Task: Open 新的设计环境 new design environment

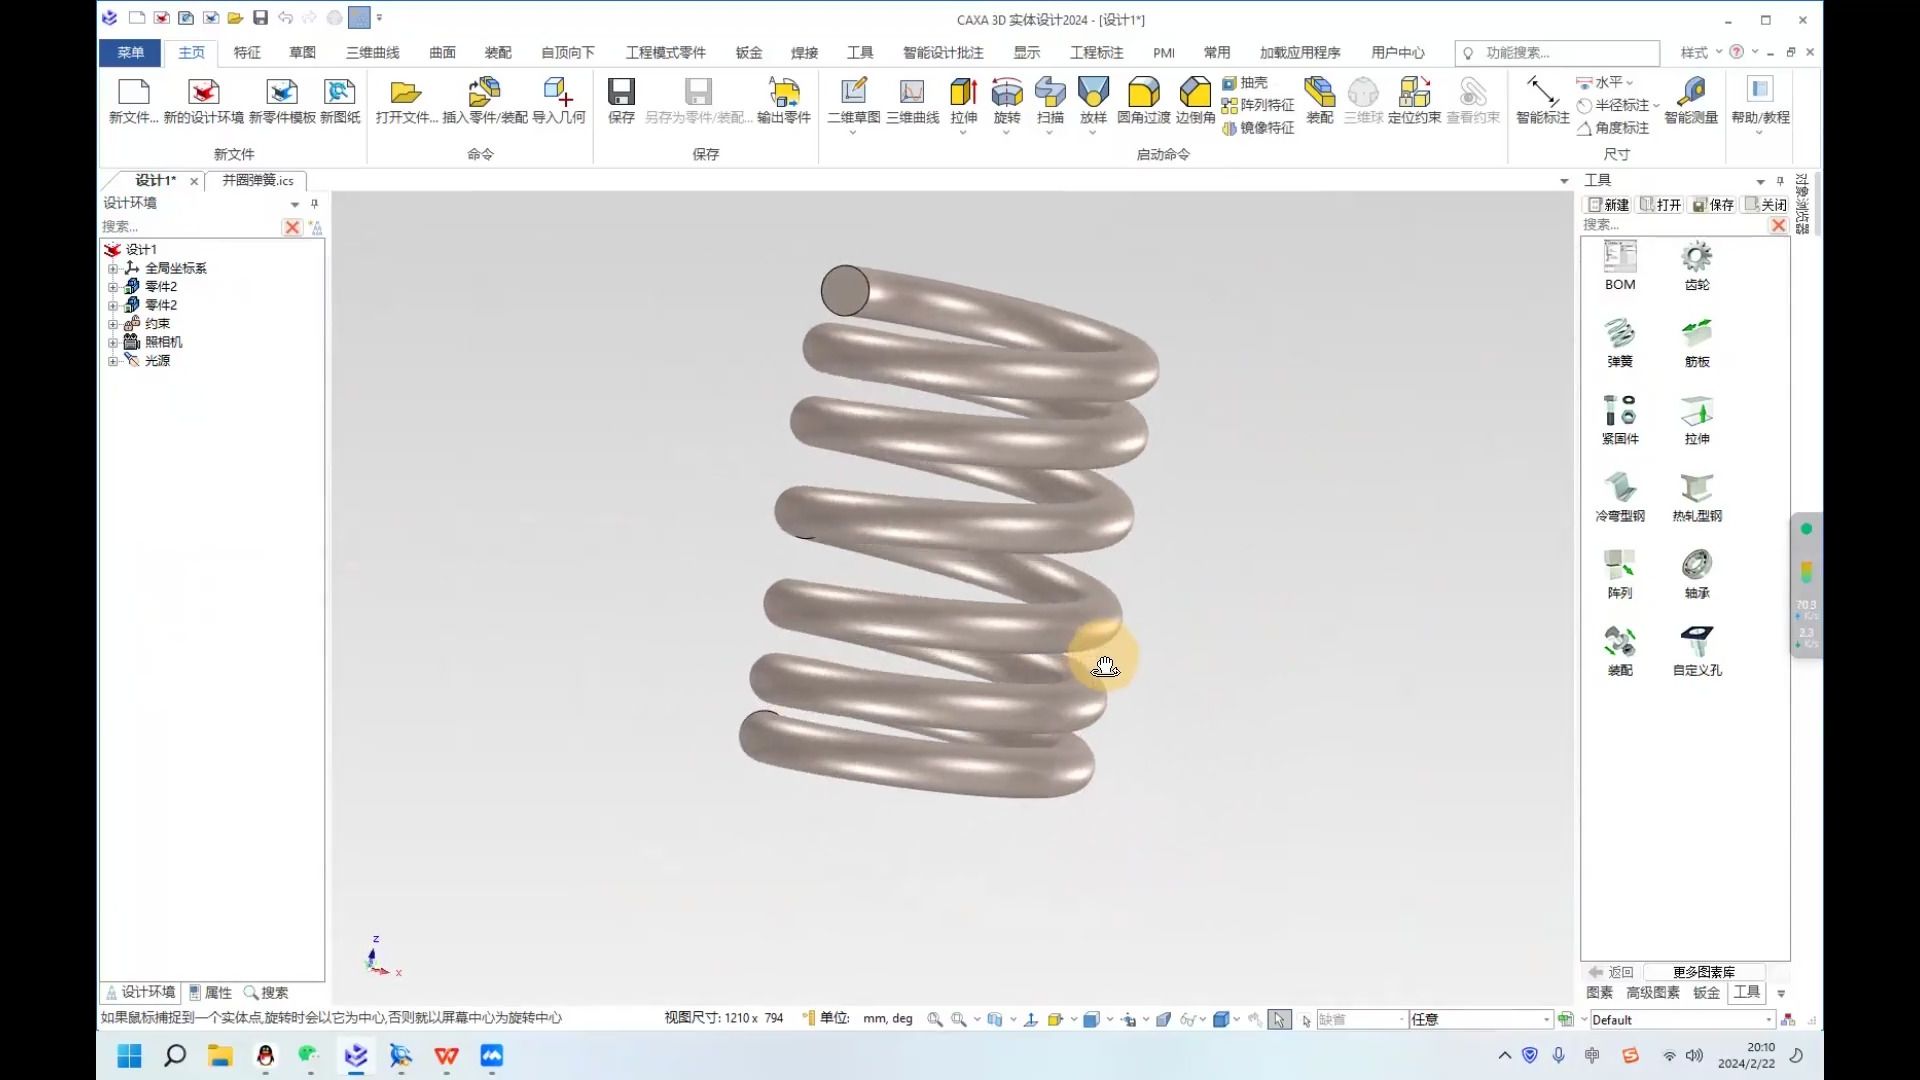Action: (x=203, y=101)
